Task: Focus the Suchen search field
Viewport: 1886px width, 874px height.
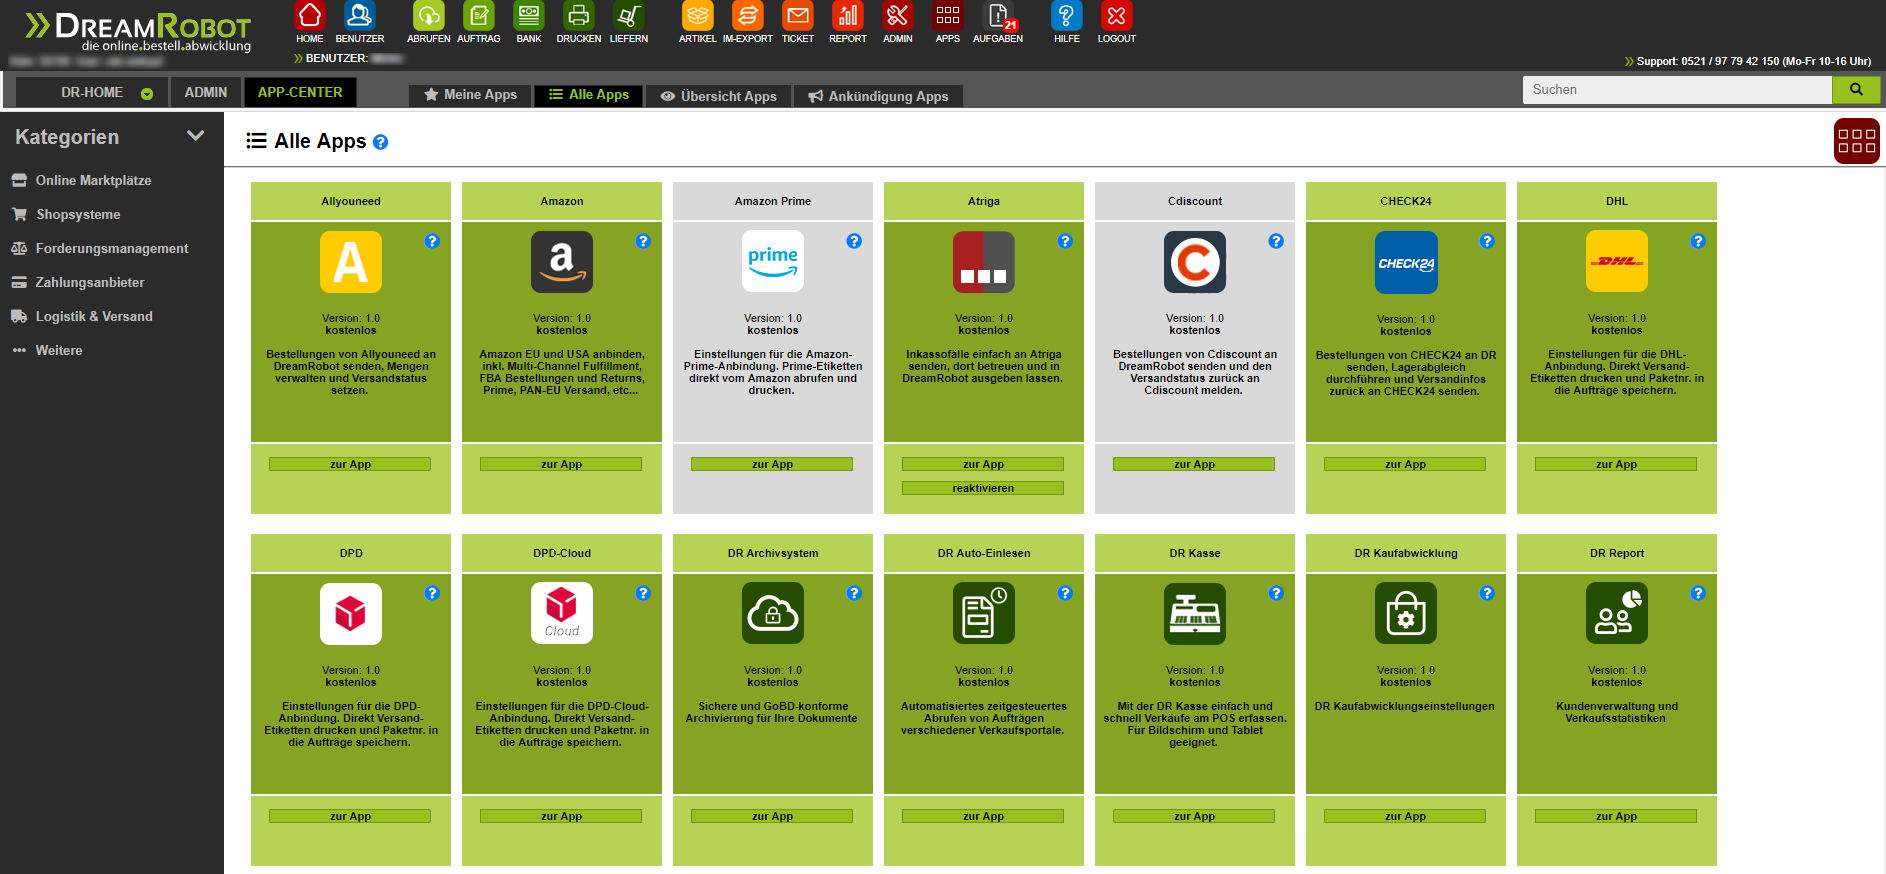Action: pos(1677,89)
